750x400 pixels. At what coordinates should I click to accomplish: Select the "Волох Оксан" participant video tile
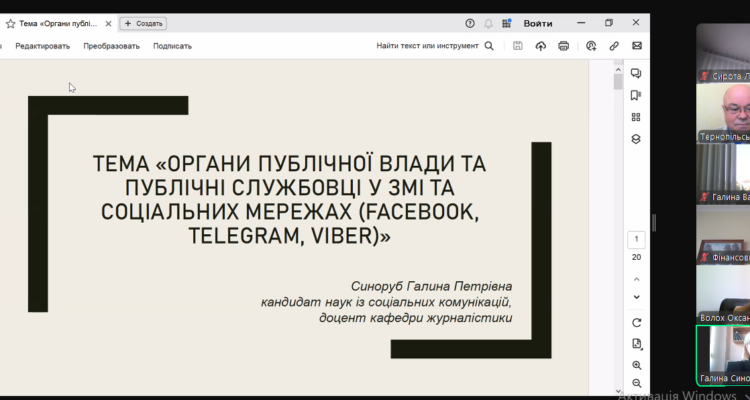click(x=723, y=295)
